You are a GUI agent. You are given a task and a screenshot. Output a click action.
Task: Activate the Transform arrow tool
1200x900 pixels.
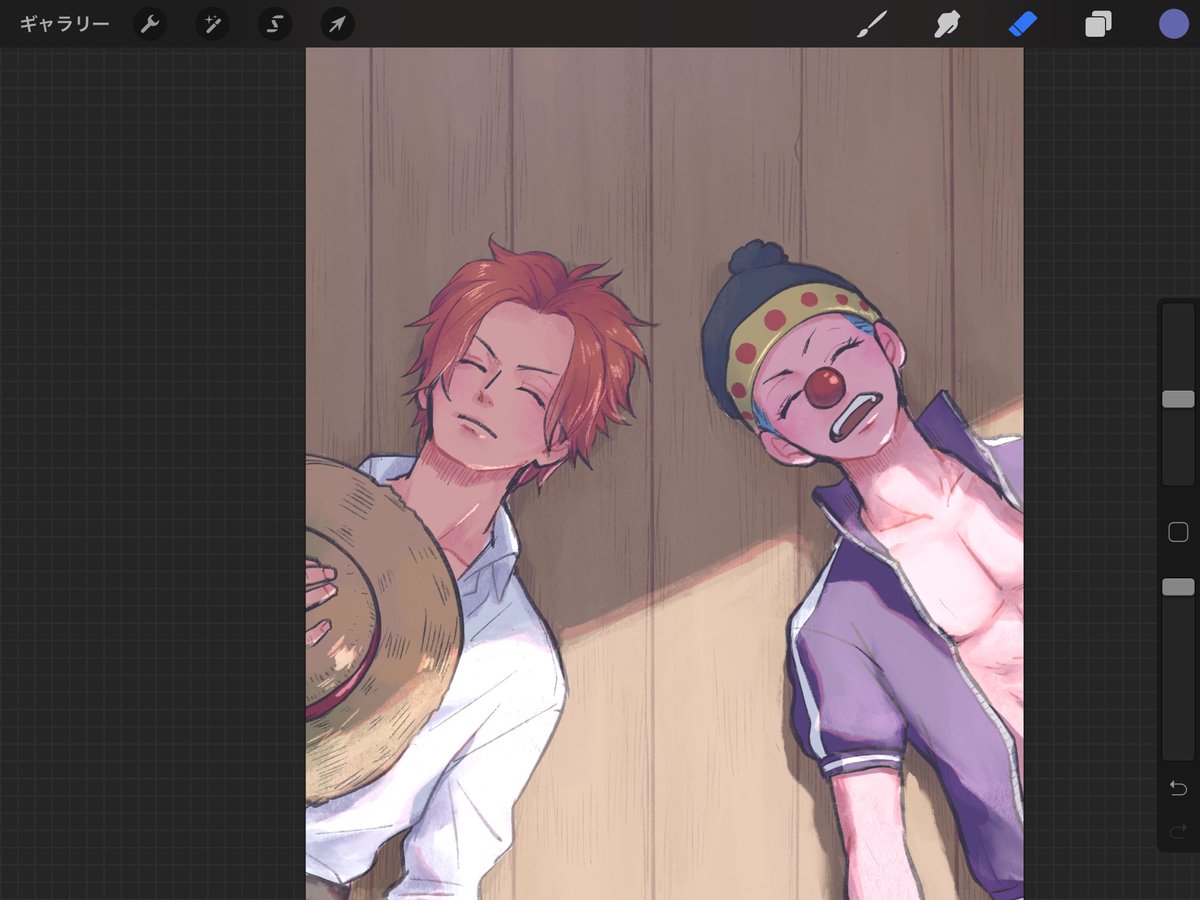[x=338, y=24]
